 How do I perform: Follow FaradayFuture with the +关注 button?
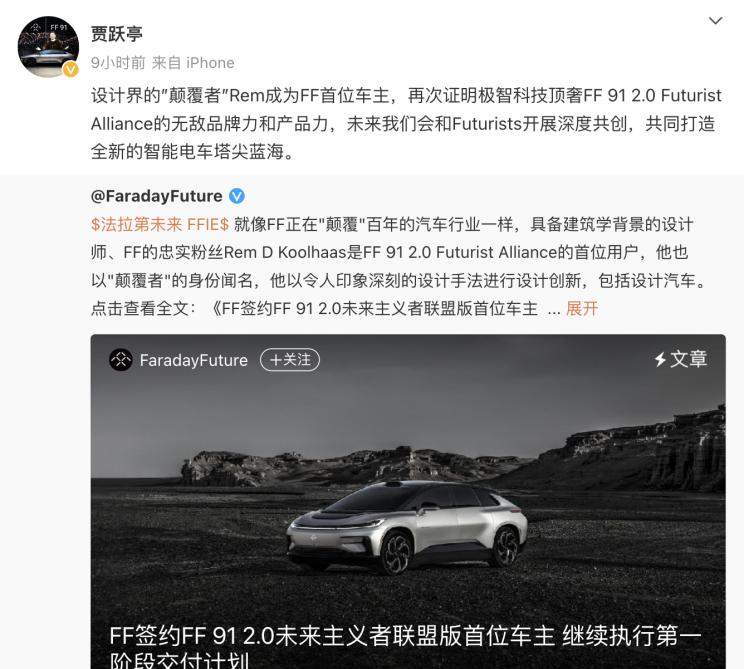point(290,360)
